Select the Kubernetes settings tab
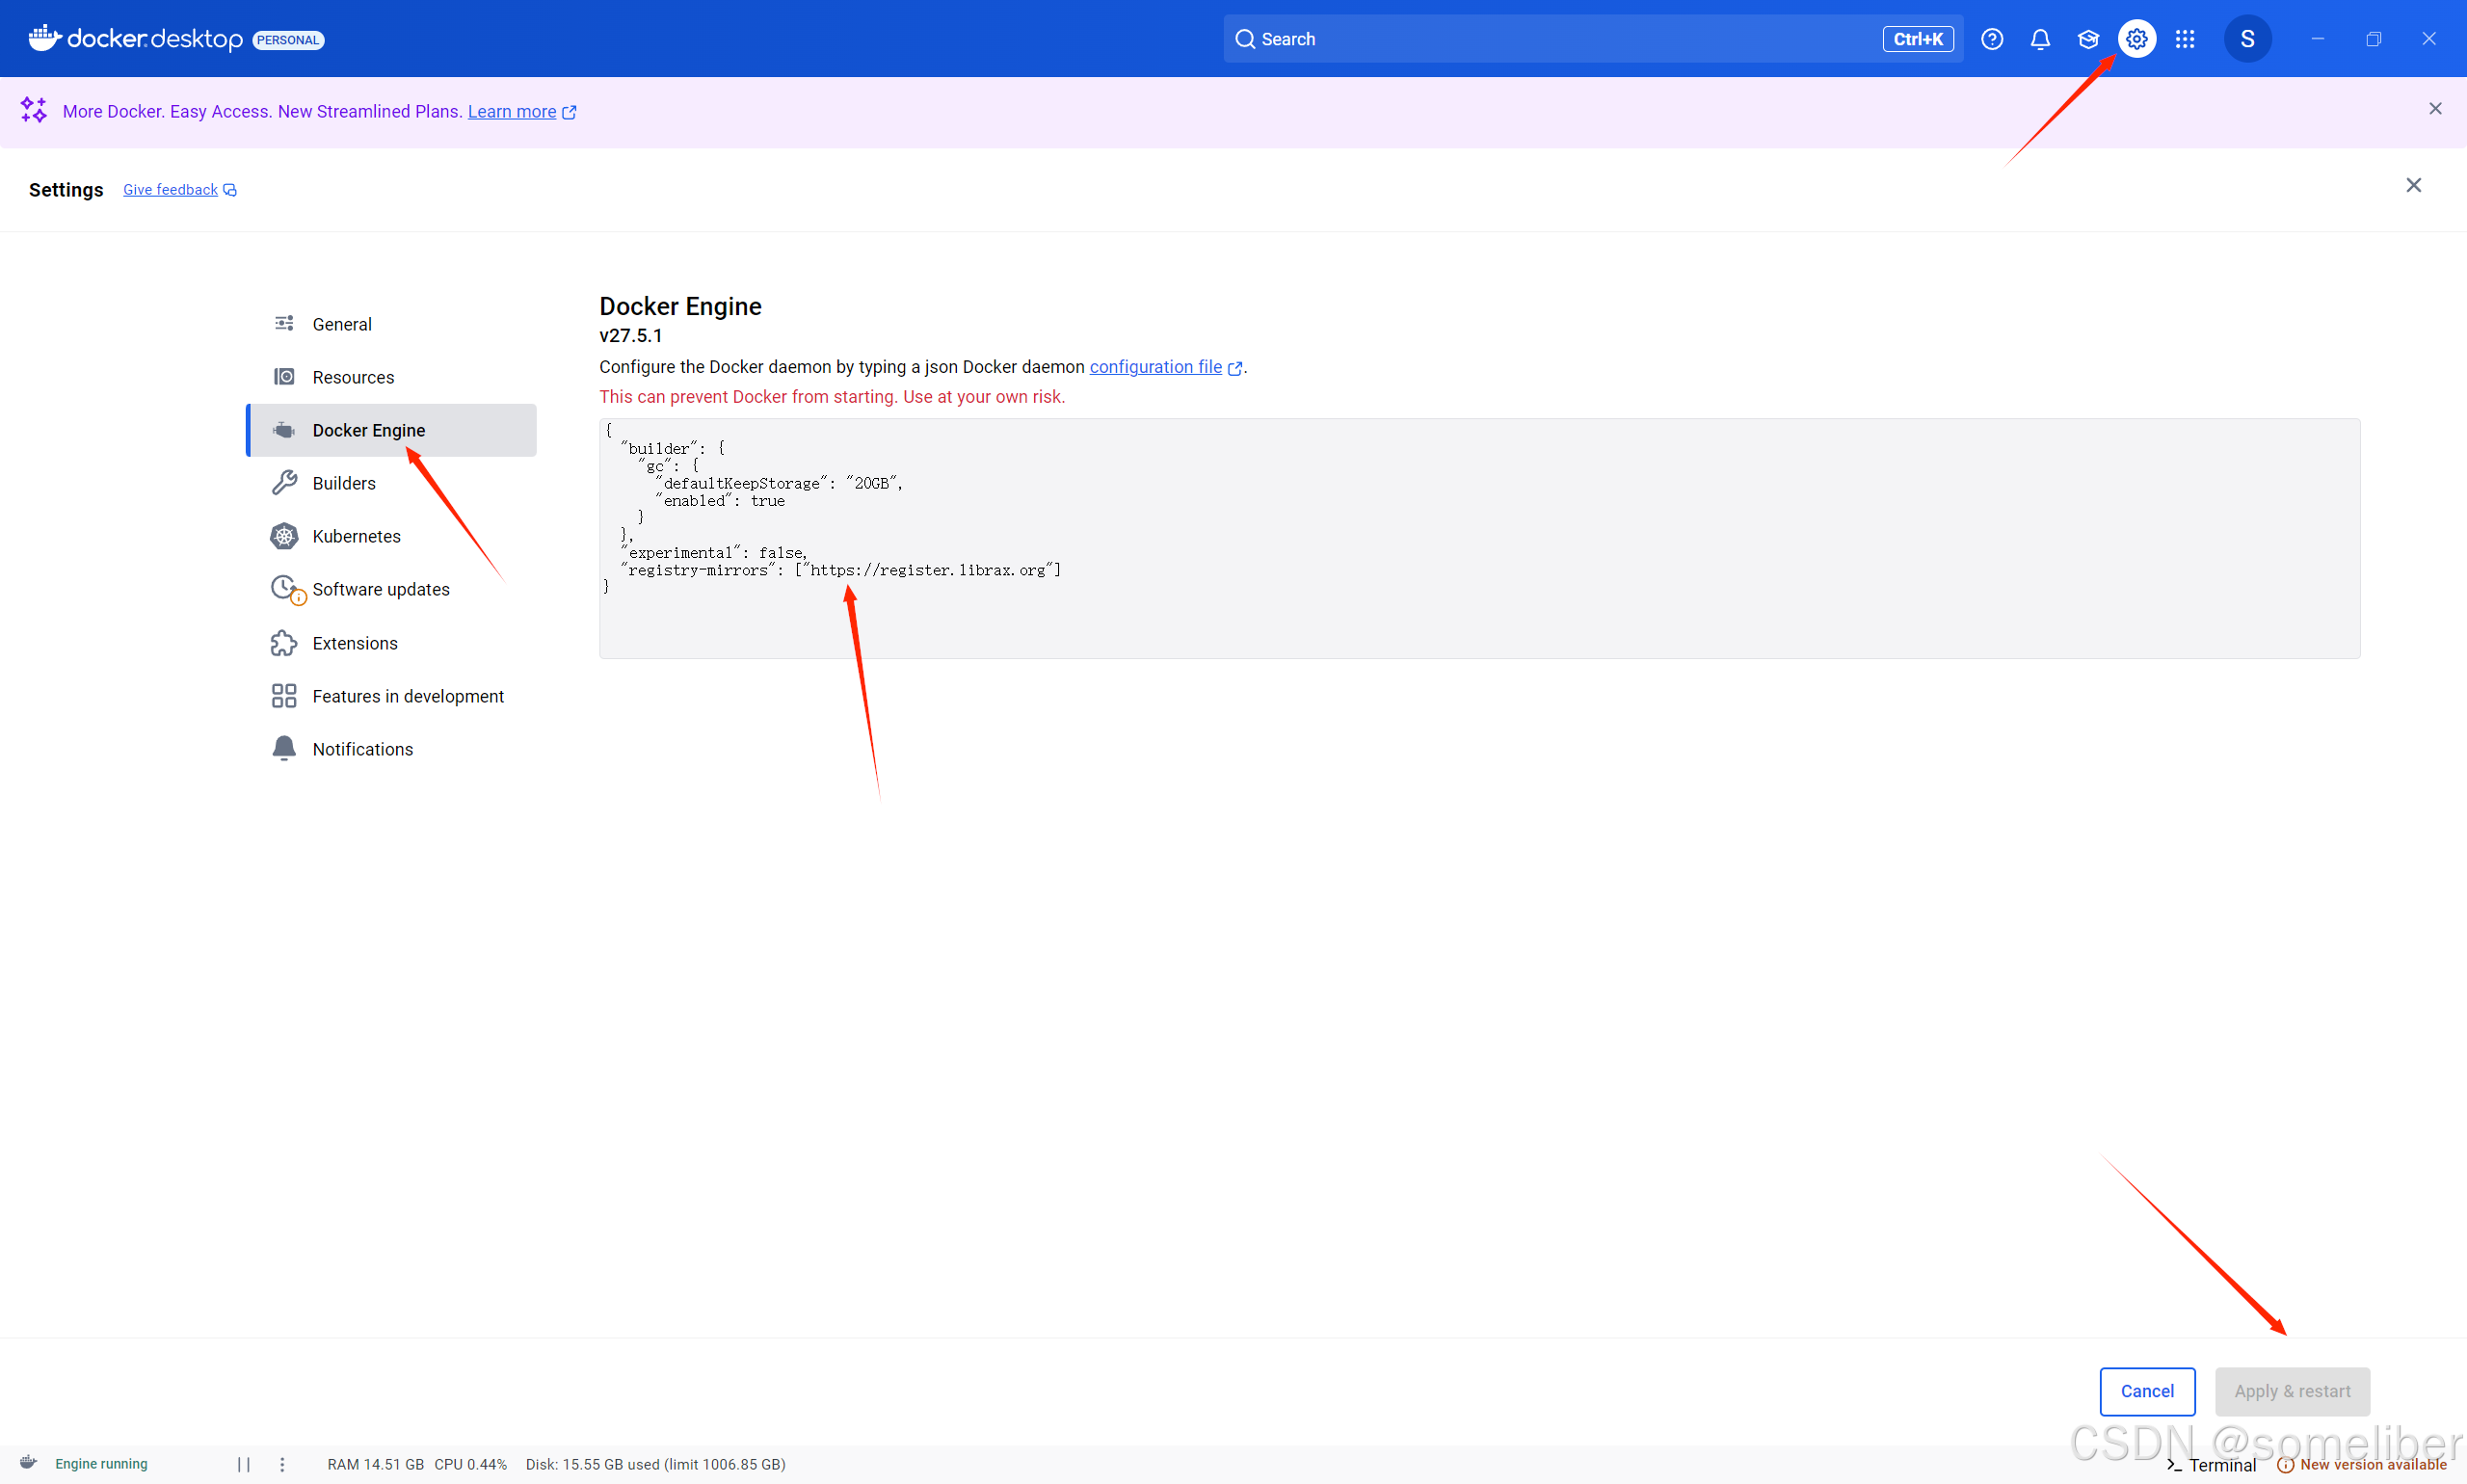The width and height of the screenshot is (2467, 1484). coord(392,536)
